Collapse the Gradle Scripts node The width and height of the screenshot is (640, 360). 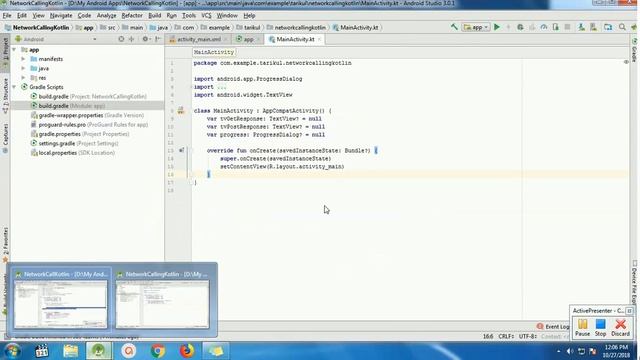(x=14, y=87)
